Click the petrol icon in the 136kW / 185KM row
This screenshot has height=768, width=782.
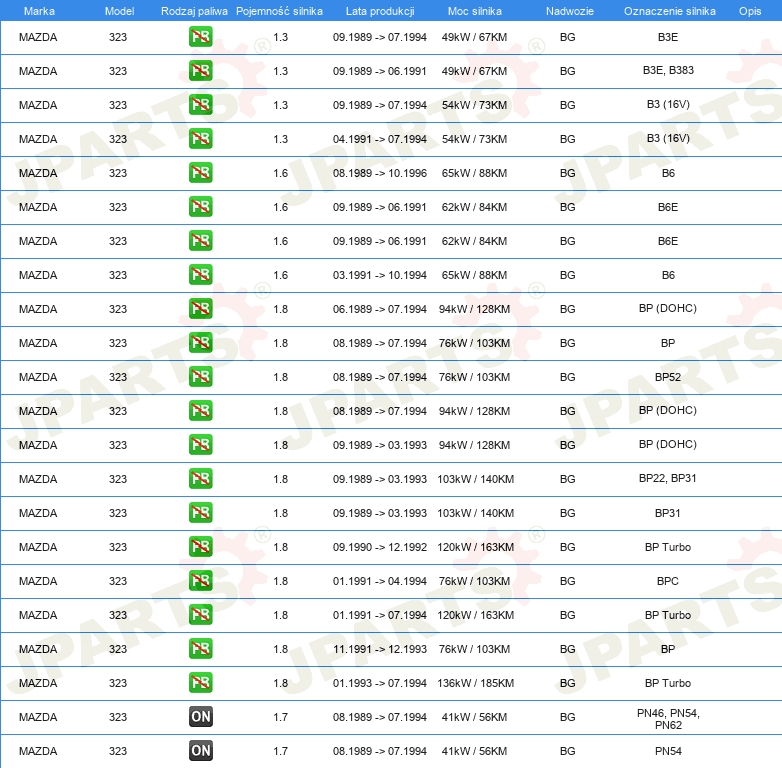point(200,682)
